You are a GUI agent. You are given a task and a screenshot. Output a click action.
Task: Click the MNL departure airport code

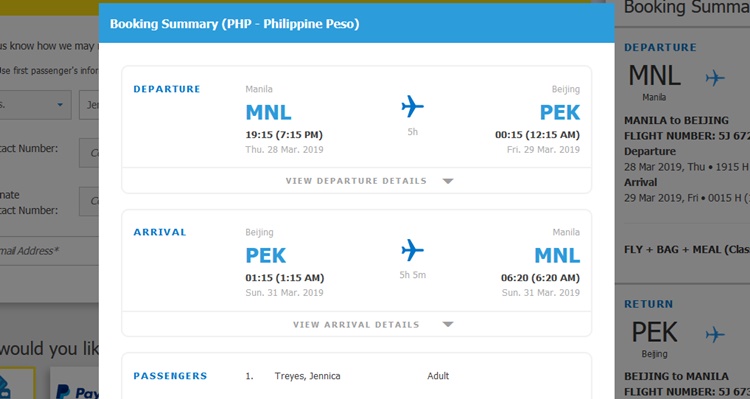click(x=268, y=113)
